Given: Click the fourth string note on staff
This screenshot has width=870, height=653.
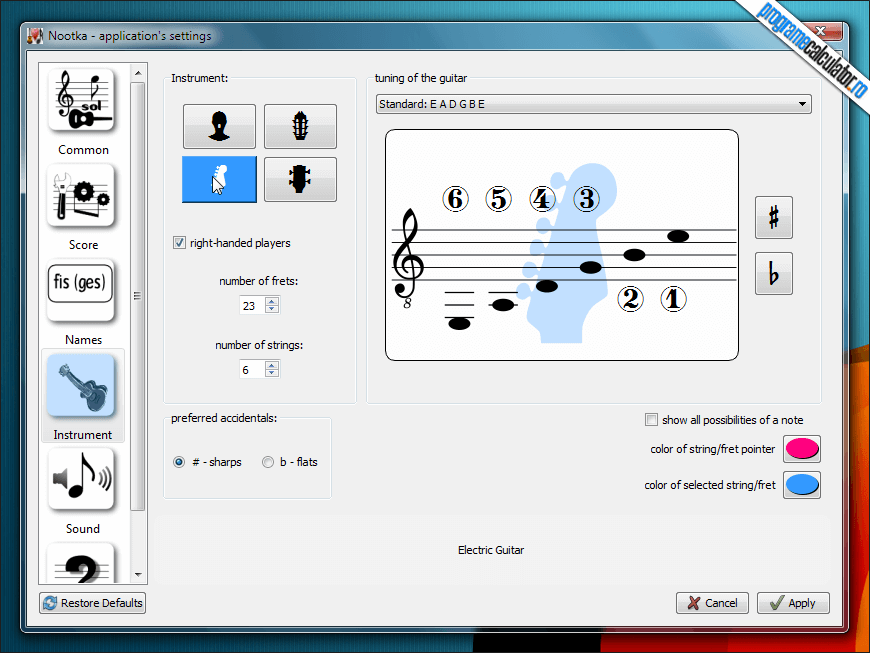Looking at the screenshot, I should (x=547, y=286).
